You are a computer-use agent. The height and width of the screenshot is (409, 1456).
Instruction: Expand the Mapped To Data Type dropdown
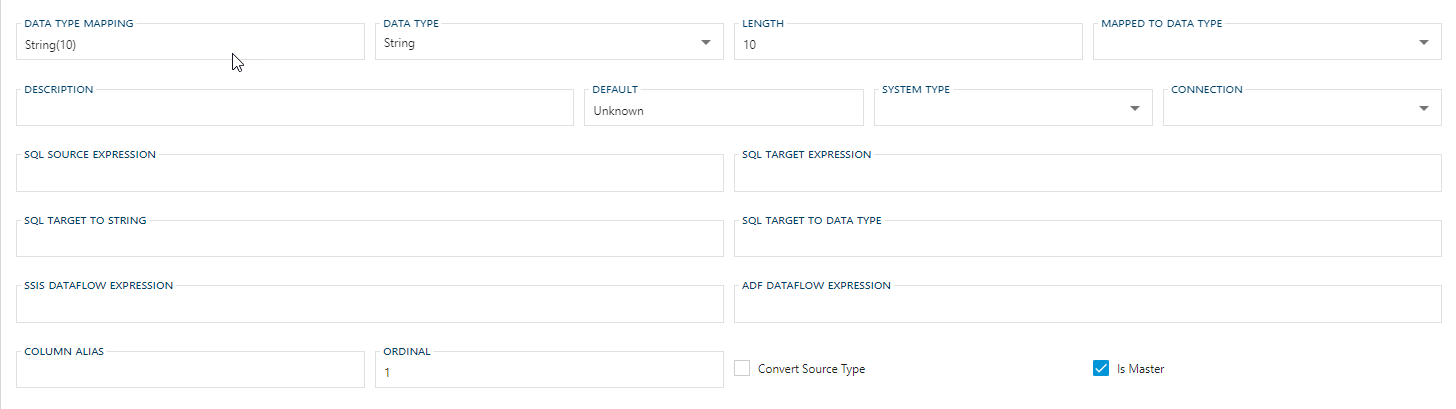1424,43
